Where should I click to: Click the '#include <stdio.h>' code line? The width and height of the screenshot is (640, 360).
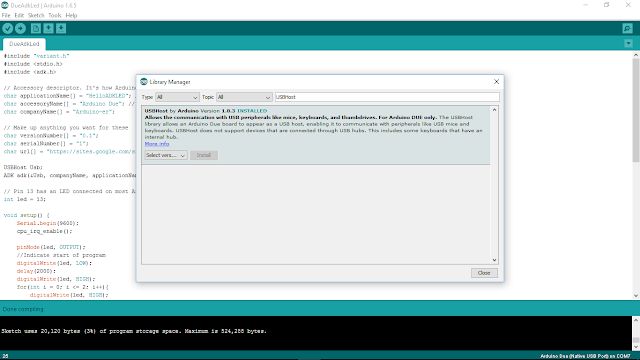33,64
